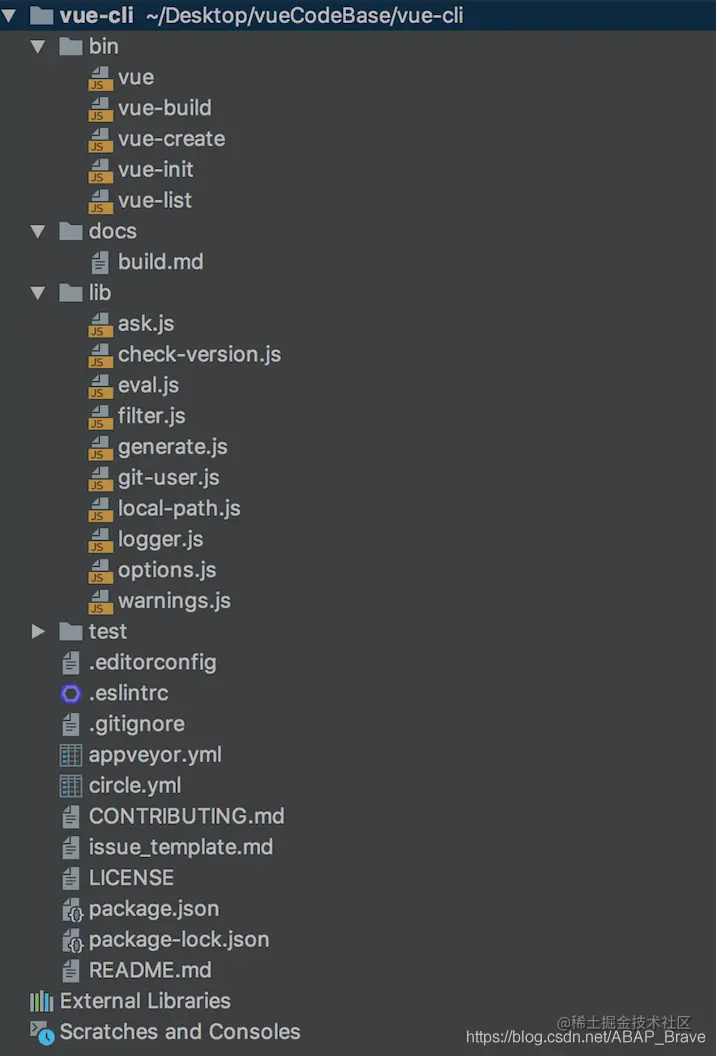
Task: Click the text file icon of .editorconfig
Action: click(x=71, y=663)
